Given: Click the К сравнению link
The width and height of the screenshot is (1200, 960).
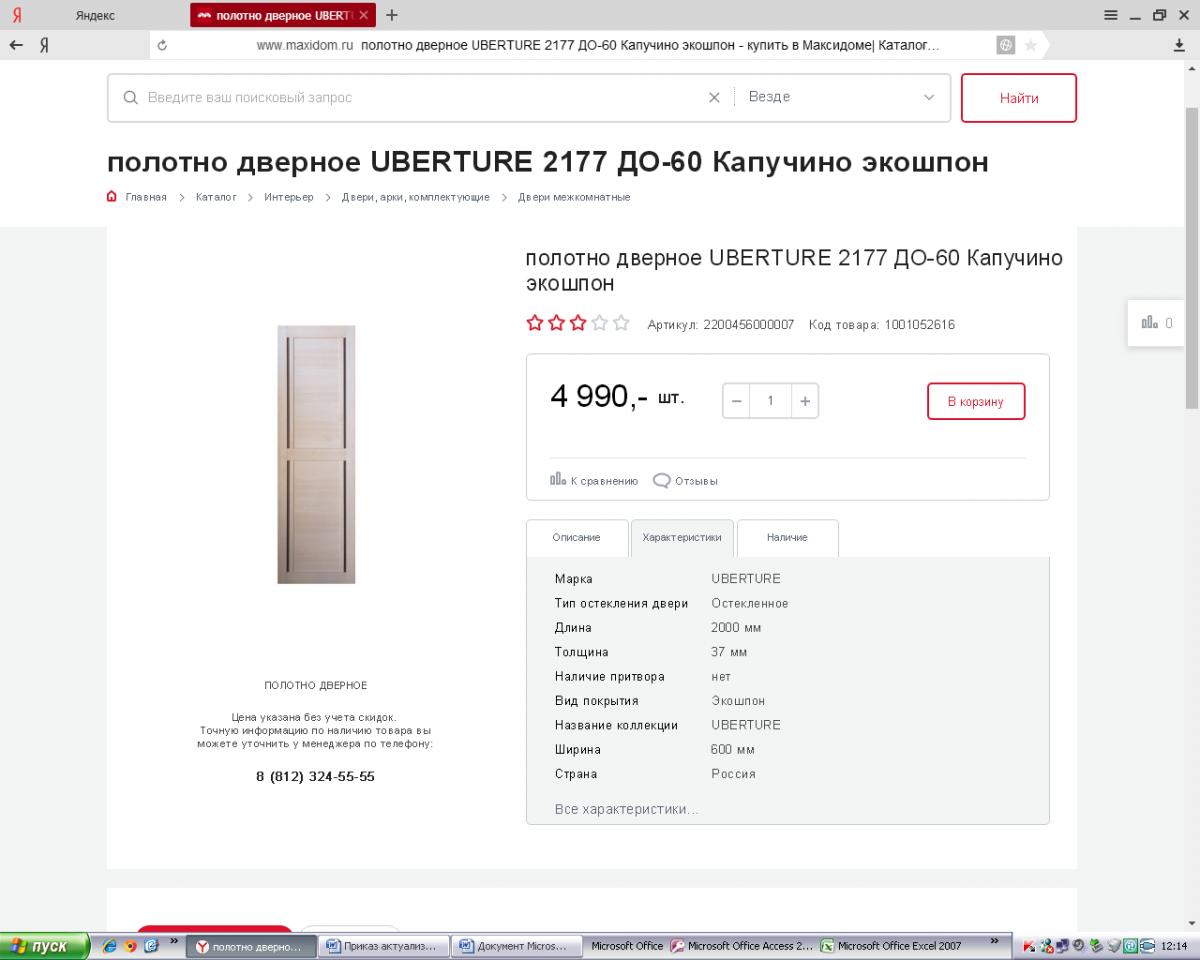Looking at the screenshot, I should tap(594, 480).
